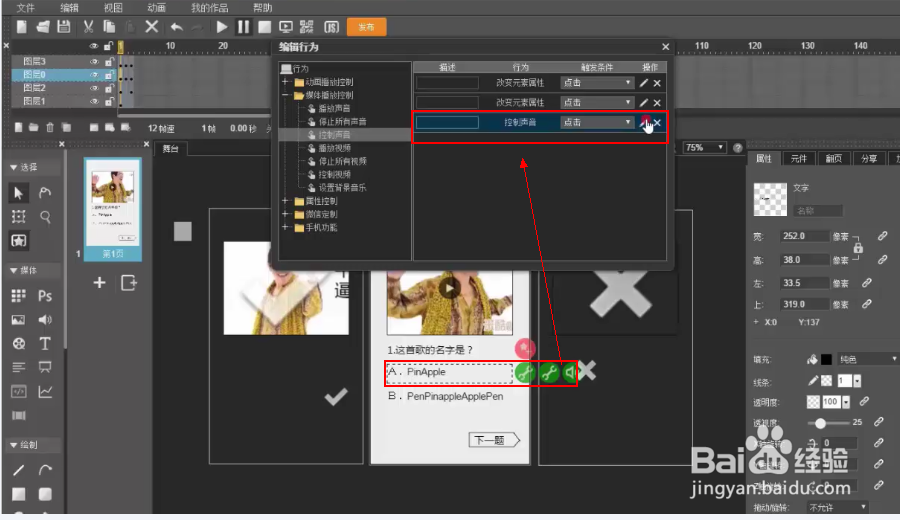This screenshot has height=520, width=900.
Task: Switch to the 分享 tab
Action: click(x=868, y=159)
